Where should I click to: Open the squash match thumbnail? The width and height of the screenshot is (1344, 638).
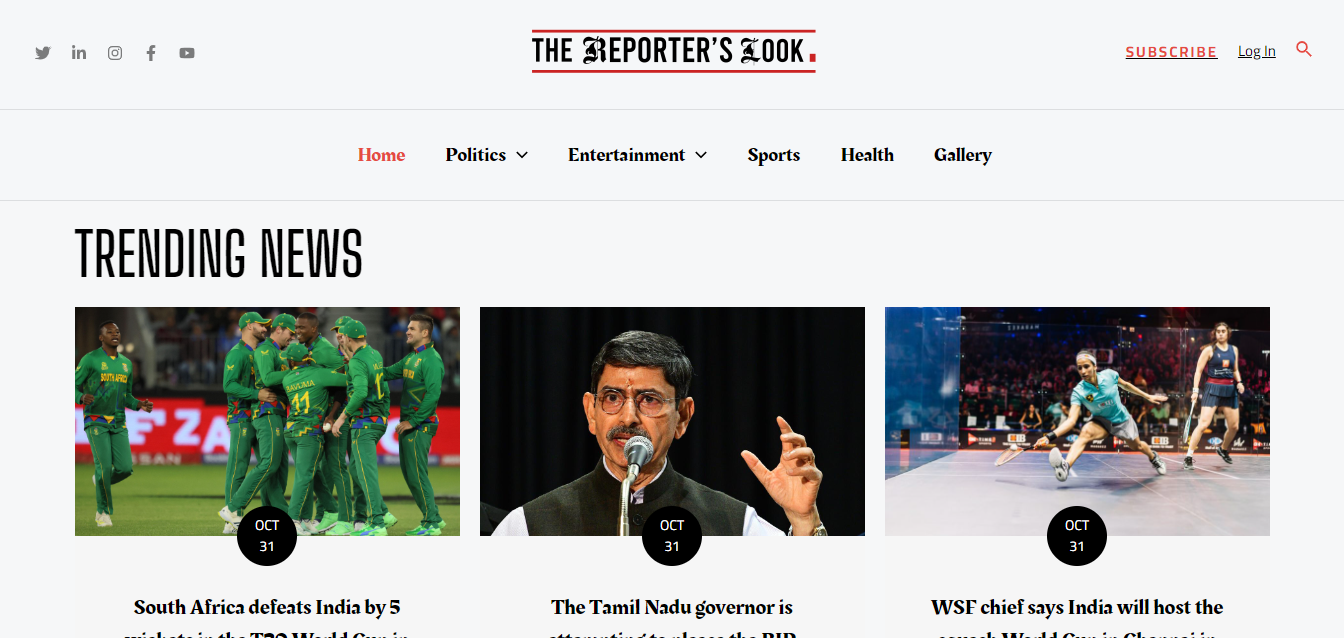pyautogui.click(x=1077, y=421)
